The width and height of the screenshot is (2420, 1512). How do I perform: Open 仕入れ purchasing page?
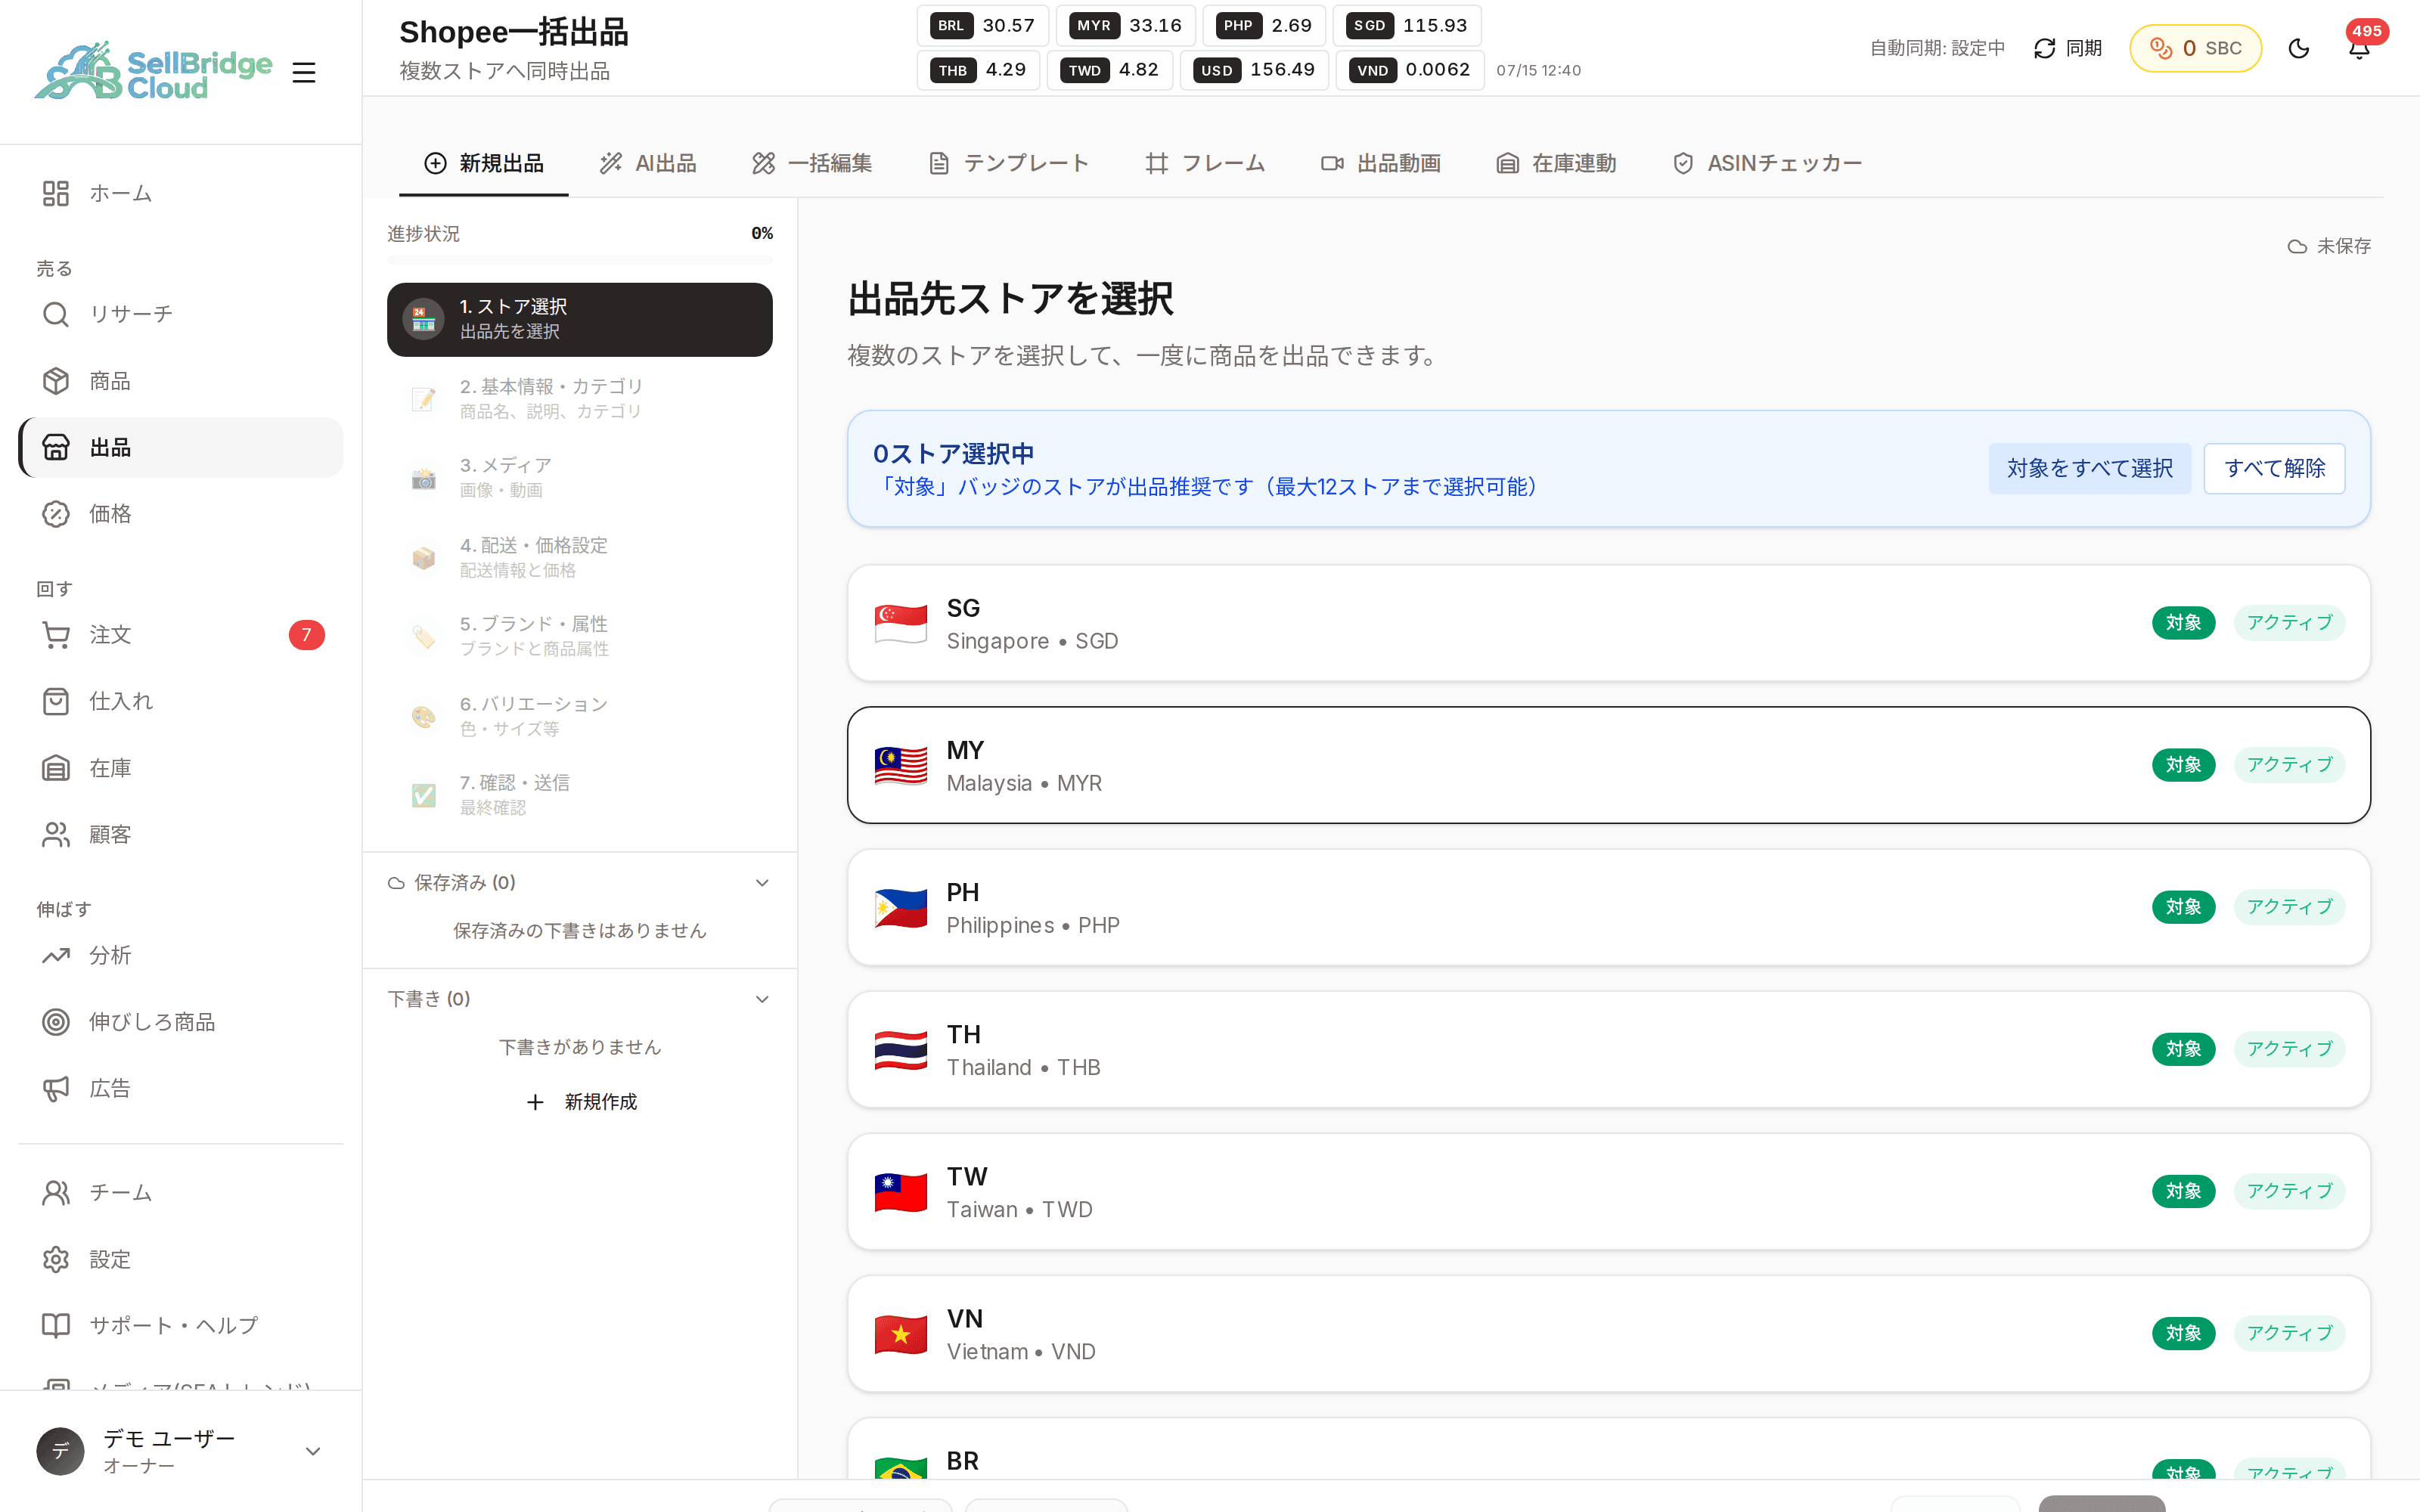(181, 701)
